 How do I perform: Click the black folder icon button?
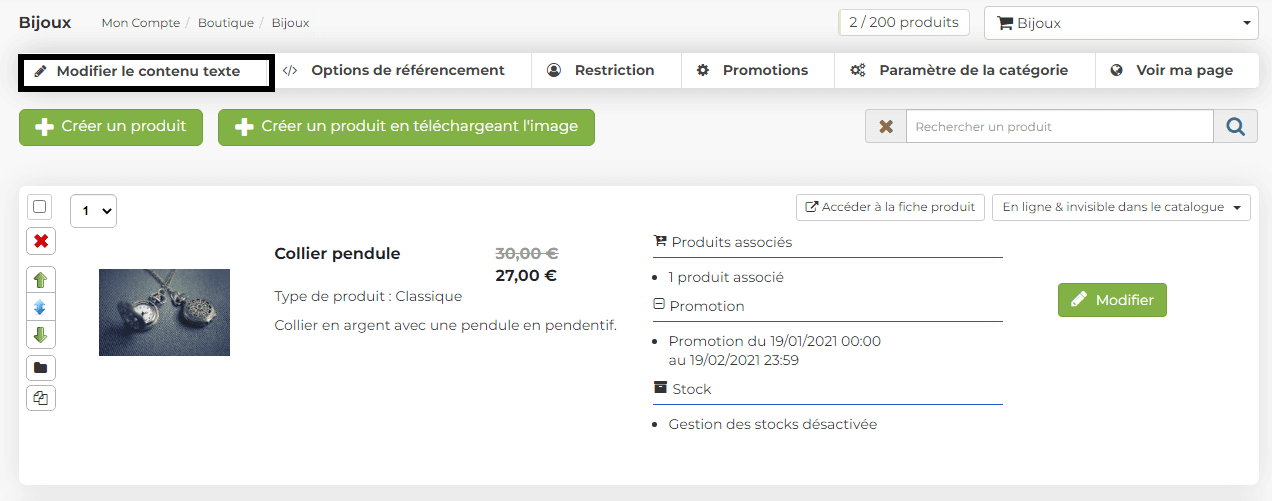[41, 368]
